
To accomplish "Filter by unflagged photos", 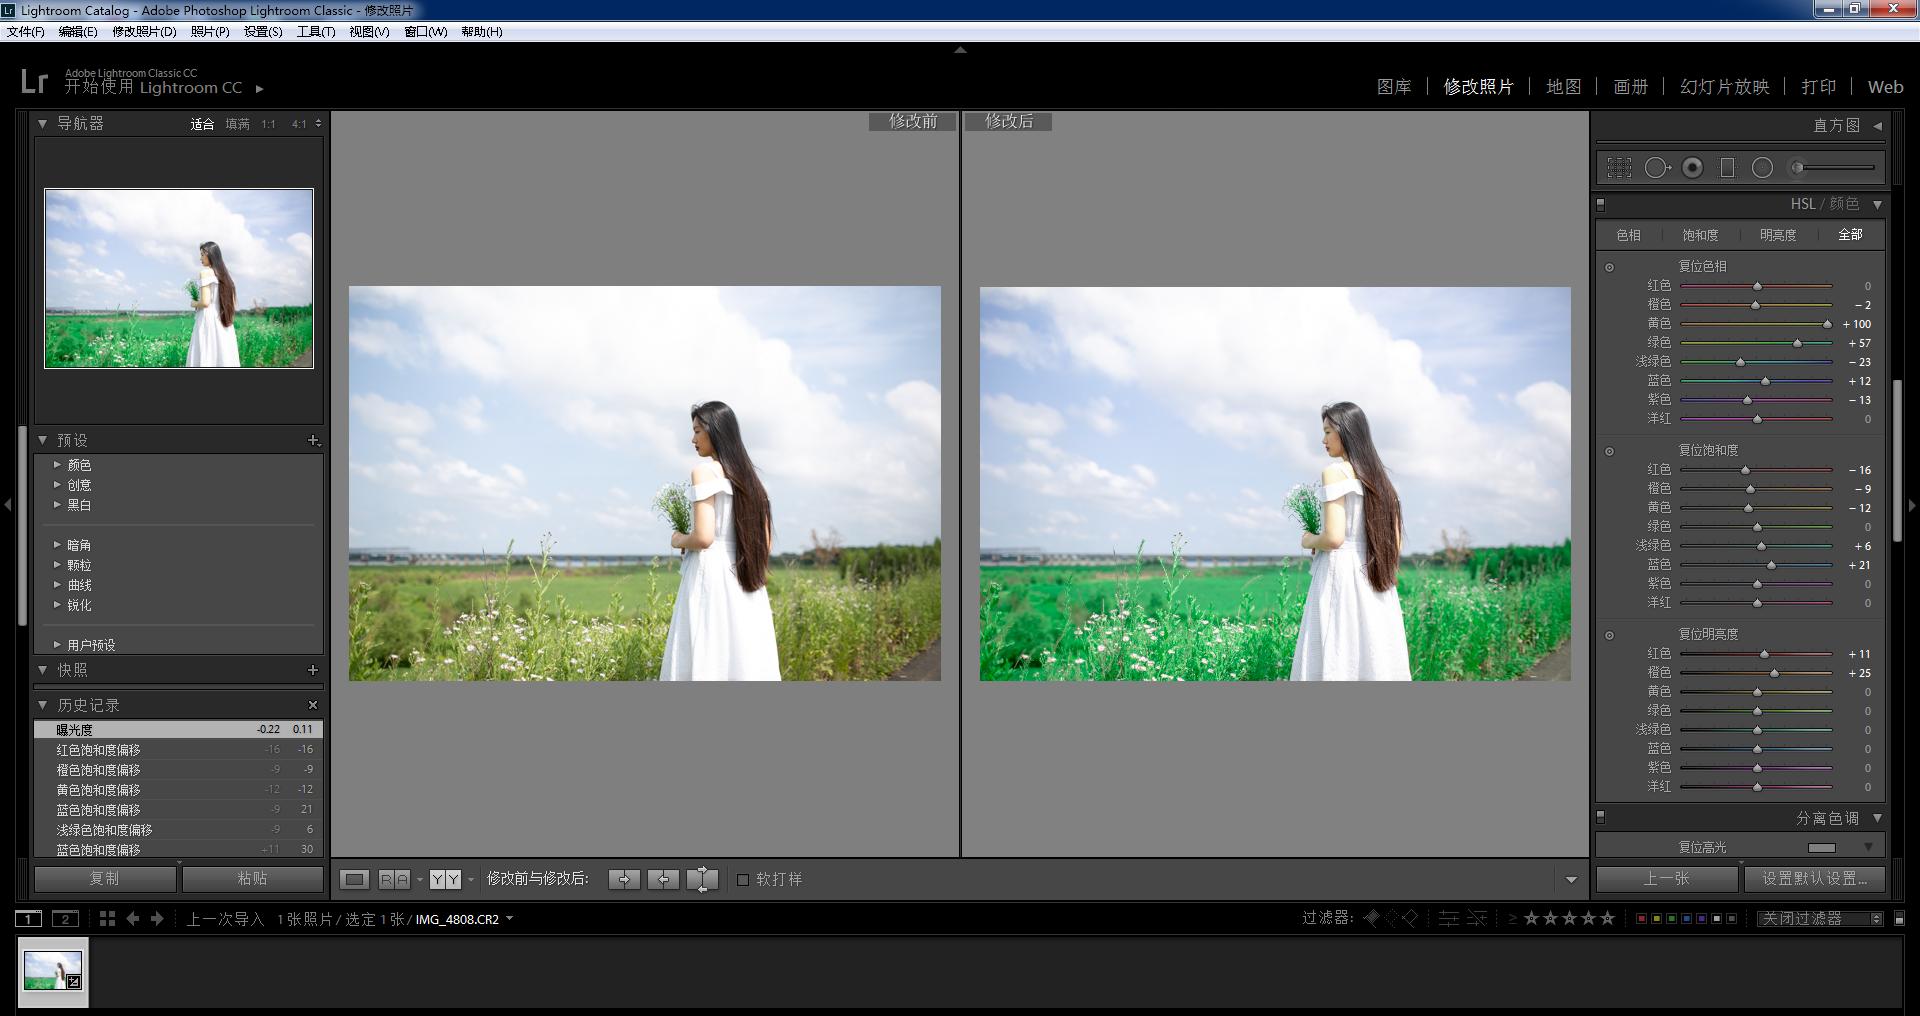I will click(x=1391, y=918).
